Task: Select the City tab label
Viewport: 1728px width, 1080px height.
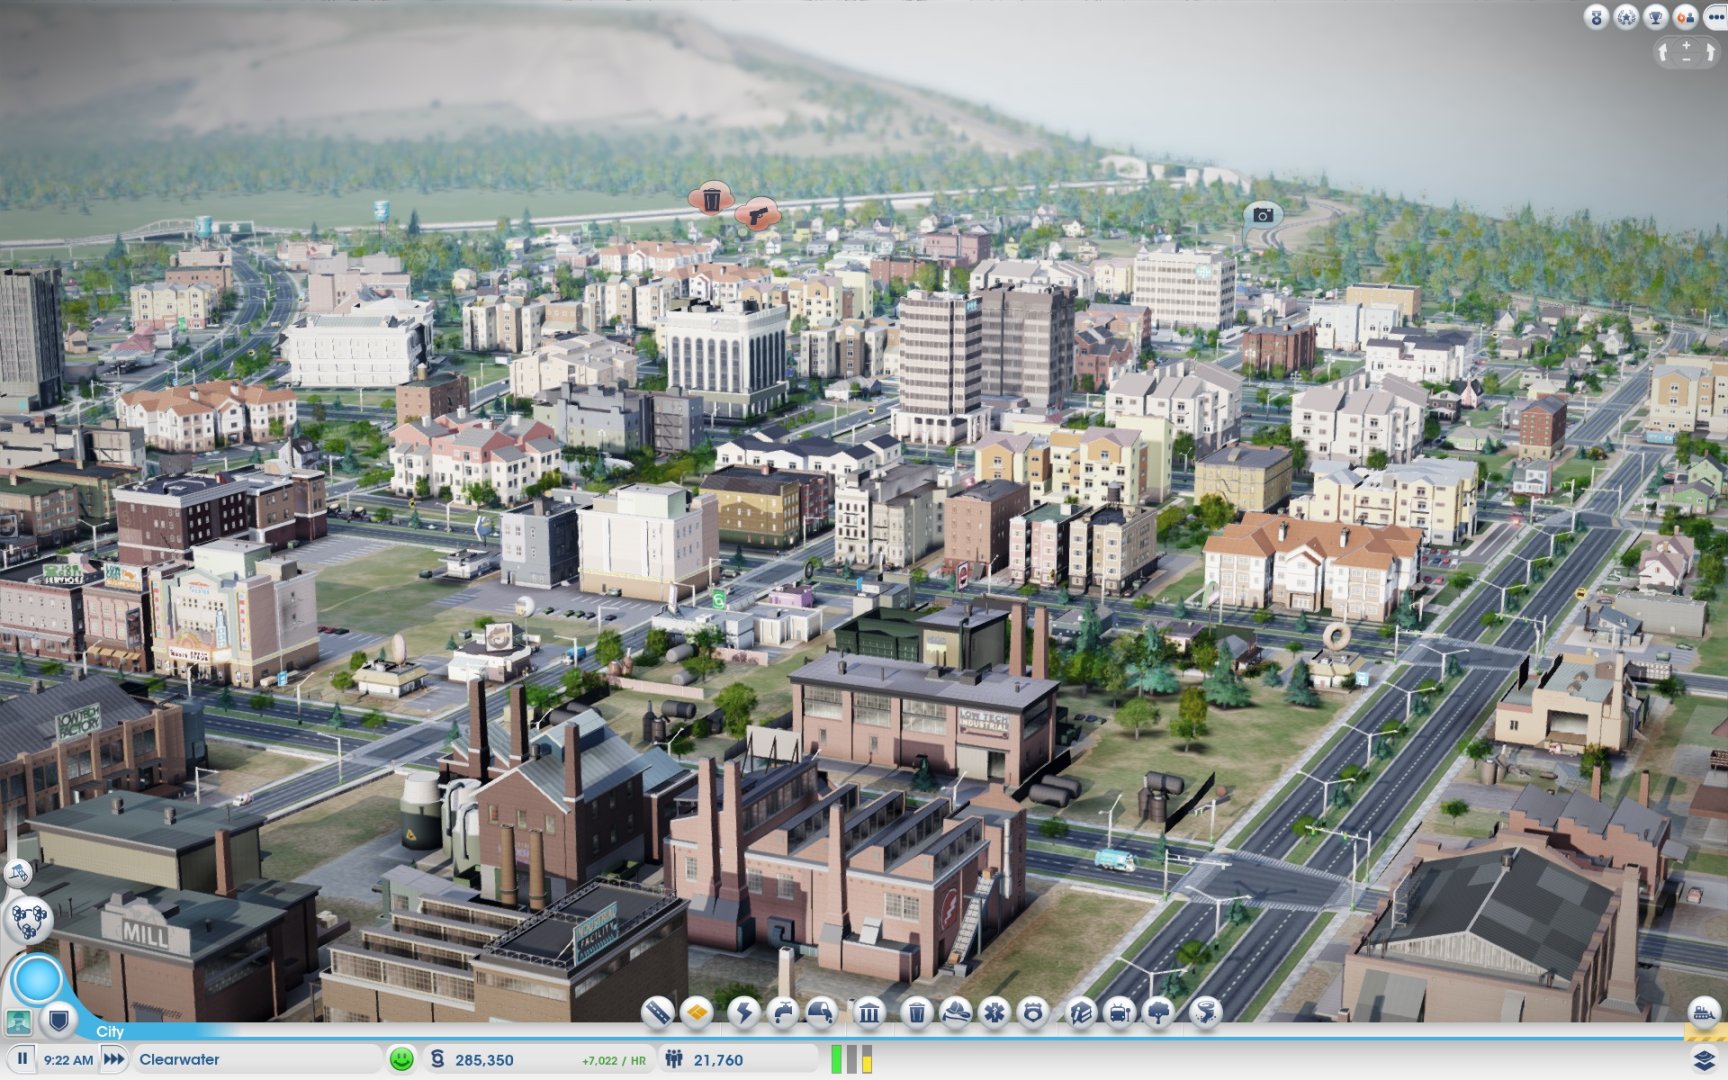Action: tap(110, 1031)
